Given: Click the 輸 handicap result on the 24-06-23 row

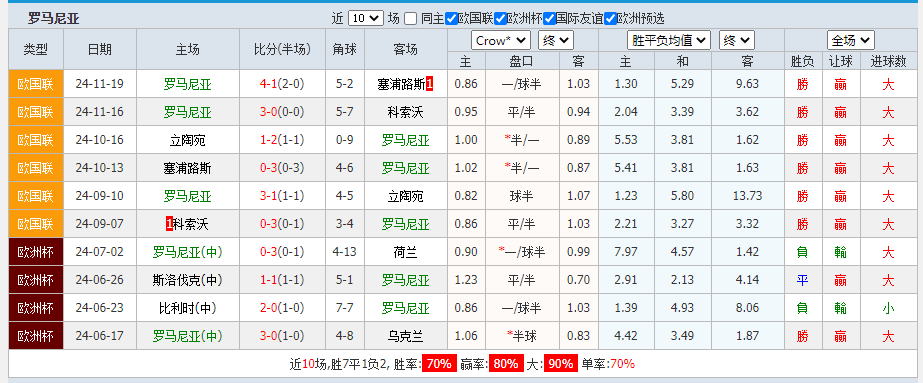Looking at the screenshot, I should click(840, 308).
